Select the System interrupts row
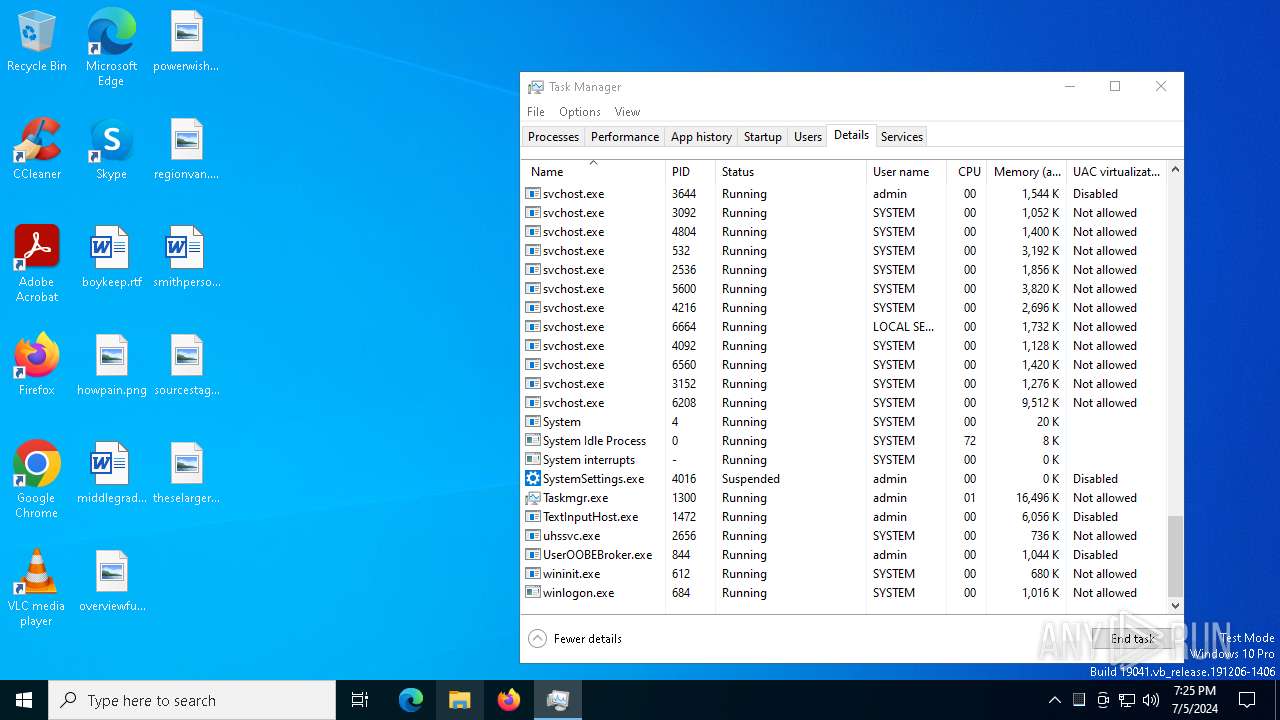 844,460
